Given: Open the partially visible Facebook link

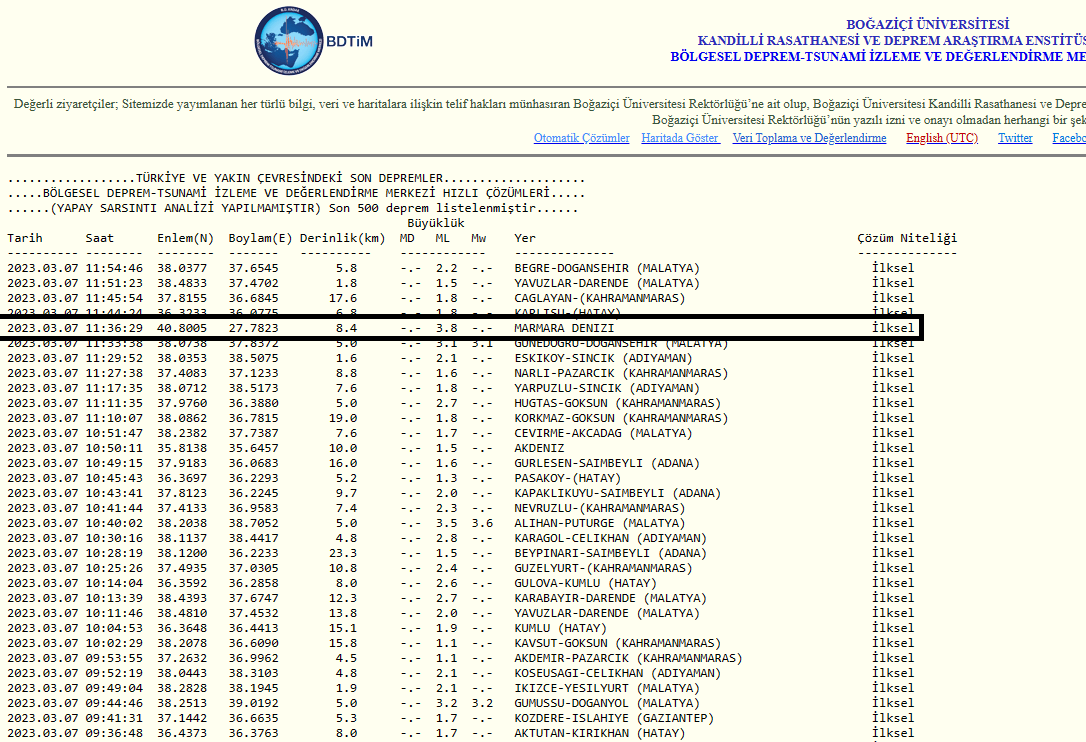Looking at the screenshot, I should click(1068, 138).
